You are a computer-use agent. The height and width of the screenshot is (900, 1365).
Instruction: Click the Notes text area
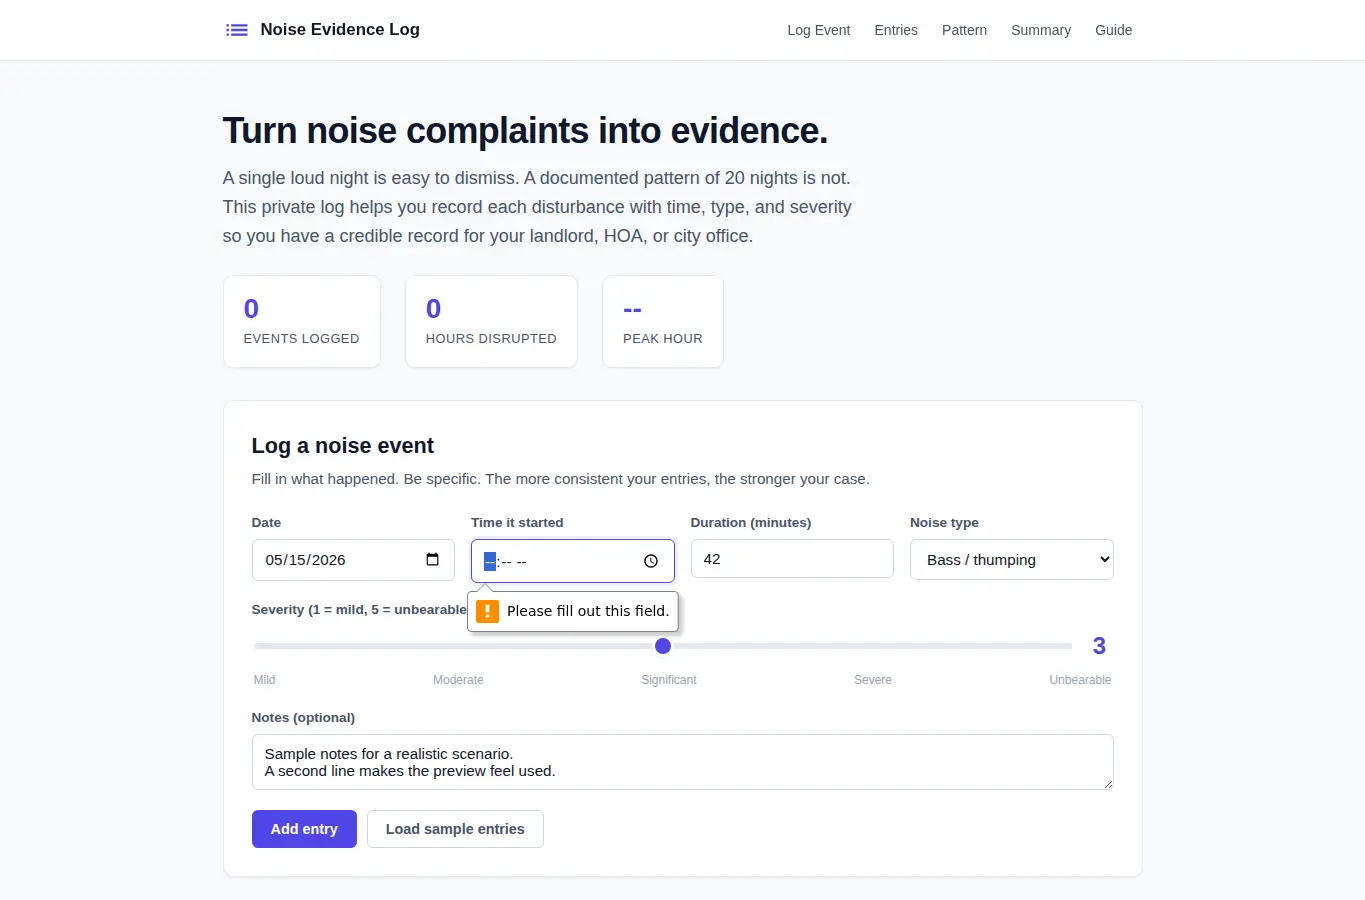click(682, 762)
